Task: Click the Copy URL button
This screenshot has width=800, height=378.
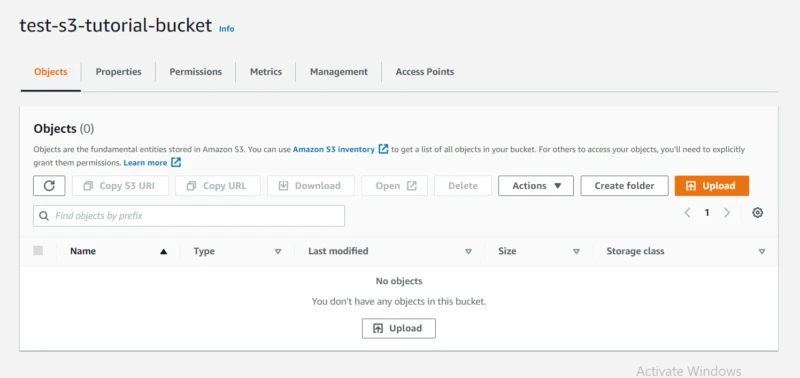Action: pyautogui.click(x=218, y=186)
